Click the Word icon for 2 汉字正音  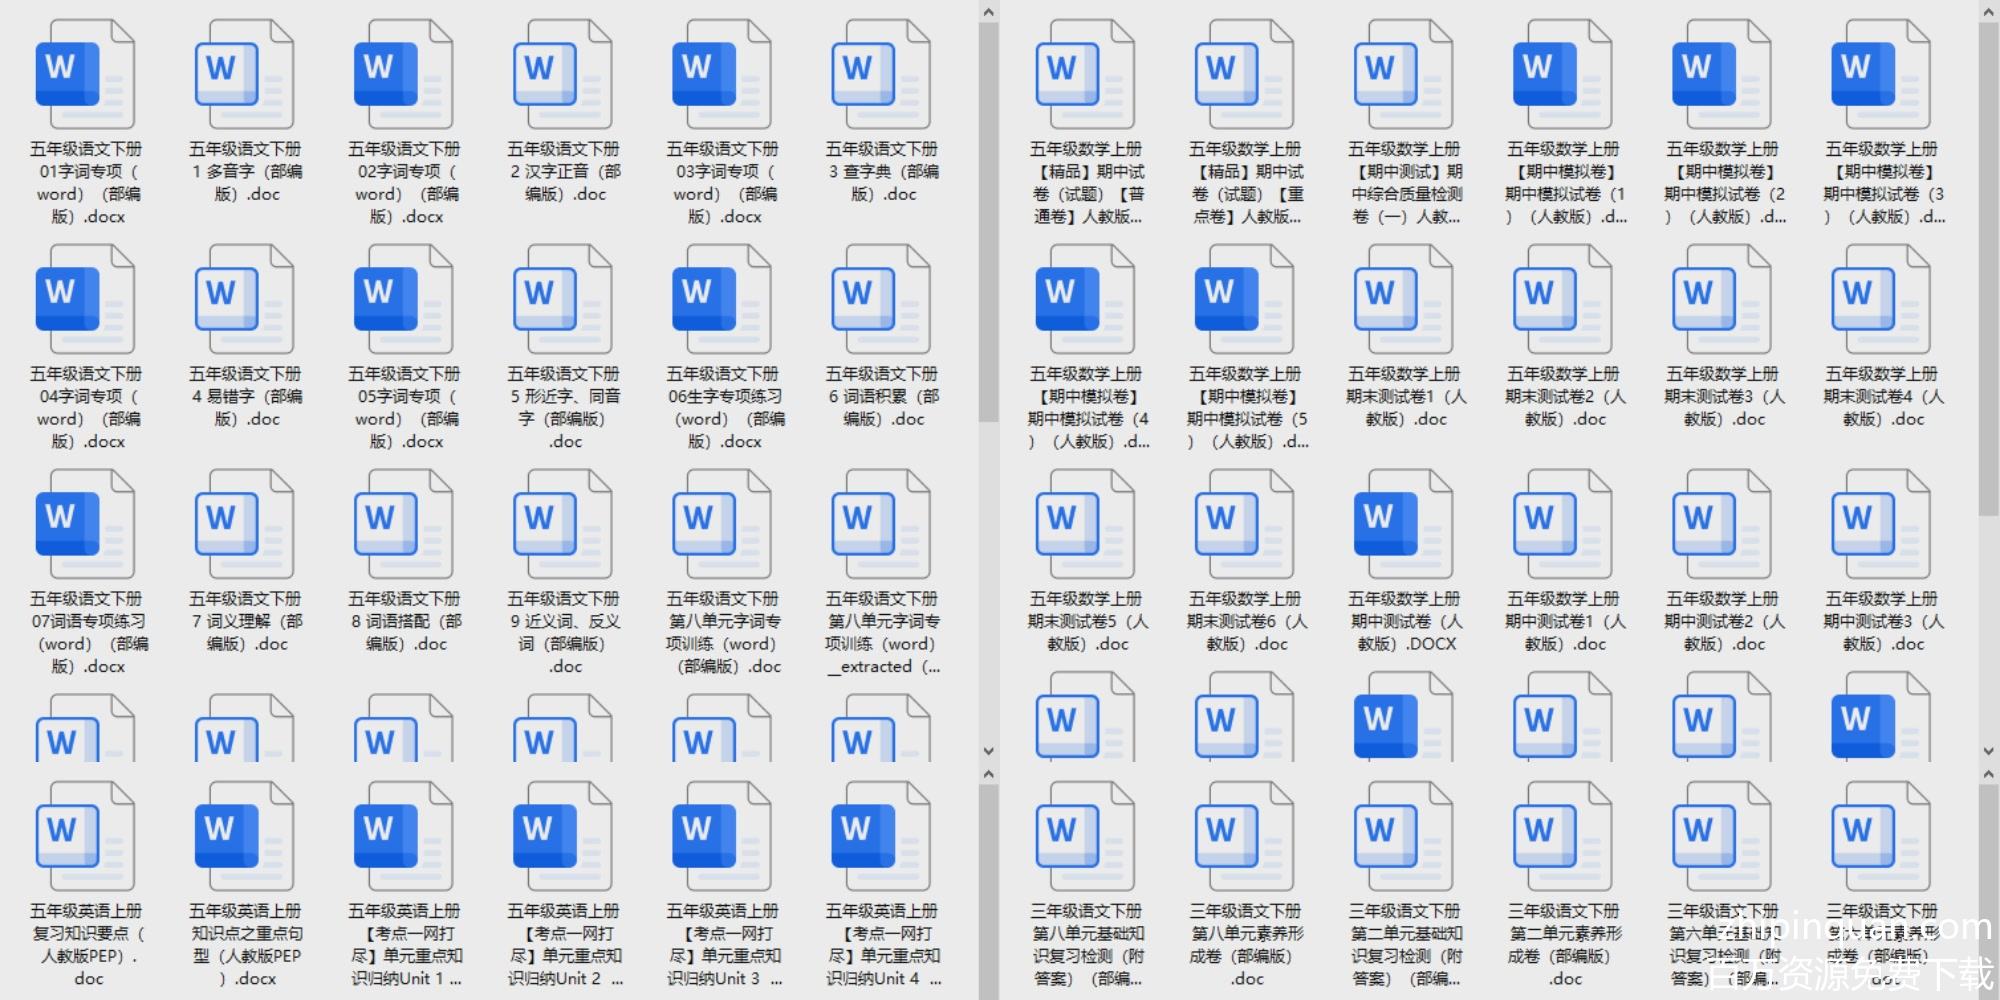click(x=562, y=75)
